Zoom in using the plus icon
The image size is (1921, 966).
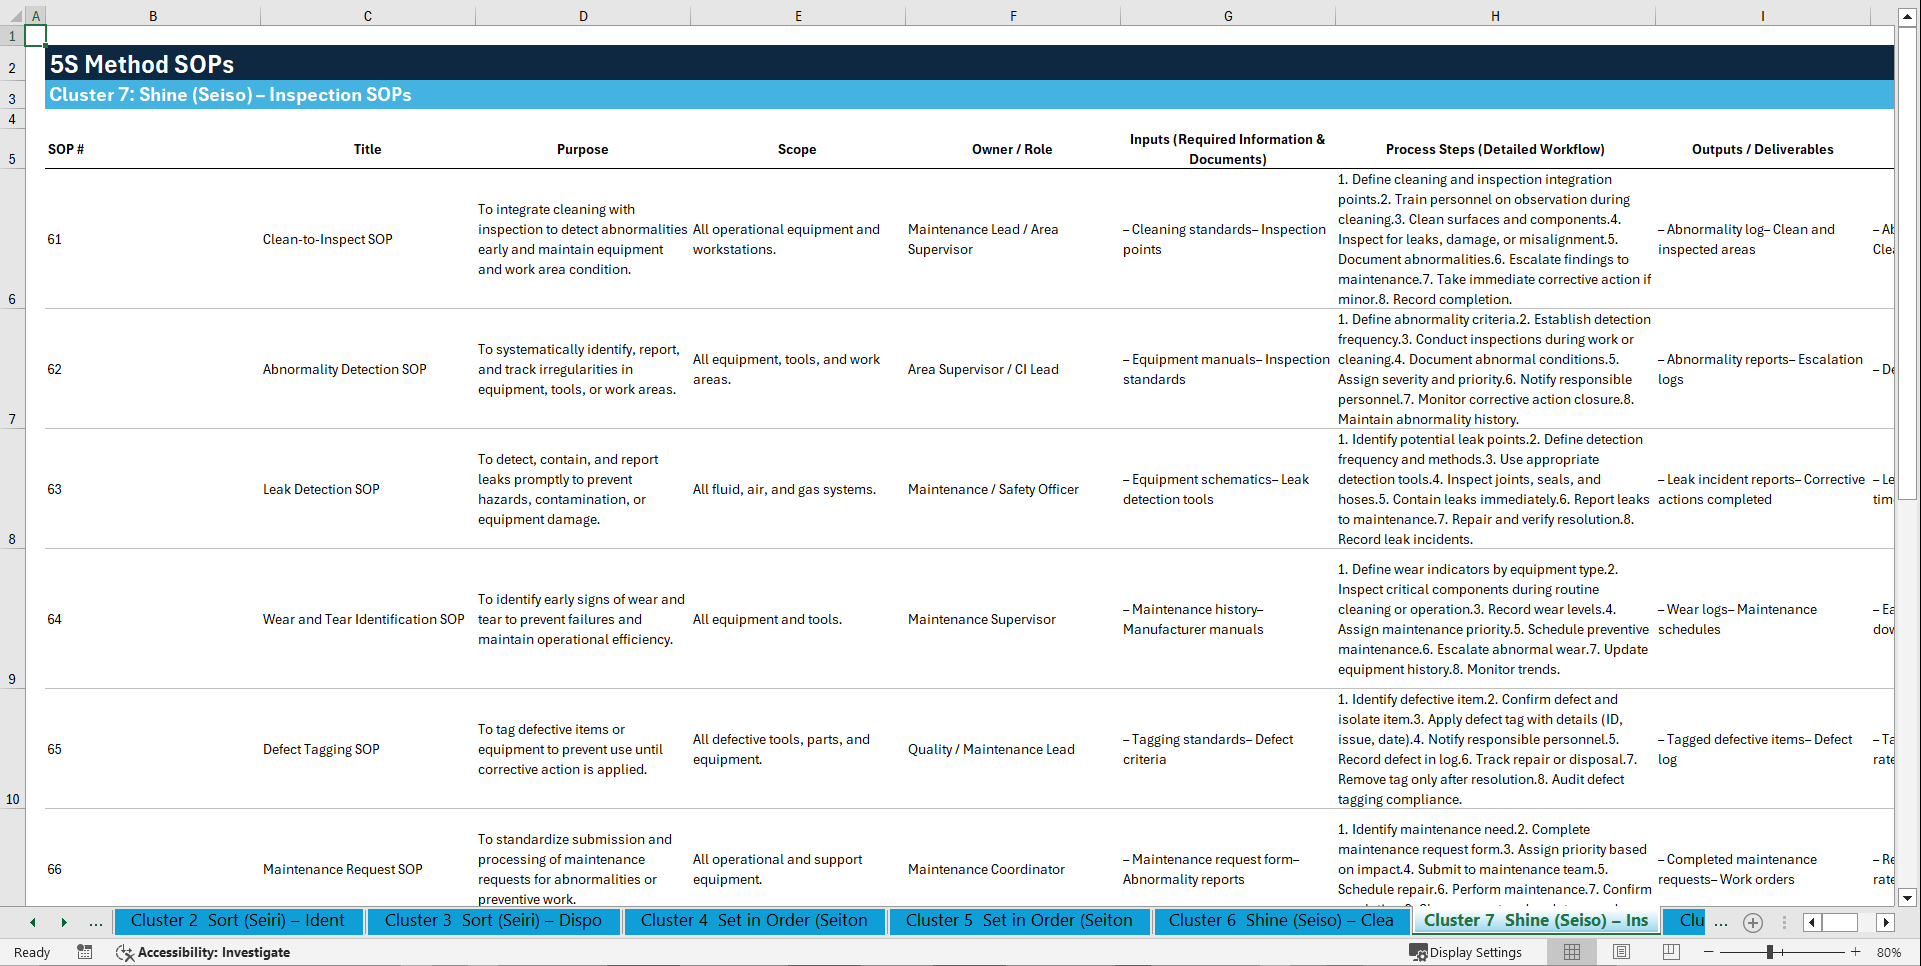point(1857,952)
